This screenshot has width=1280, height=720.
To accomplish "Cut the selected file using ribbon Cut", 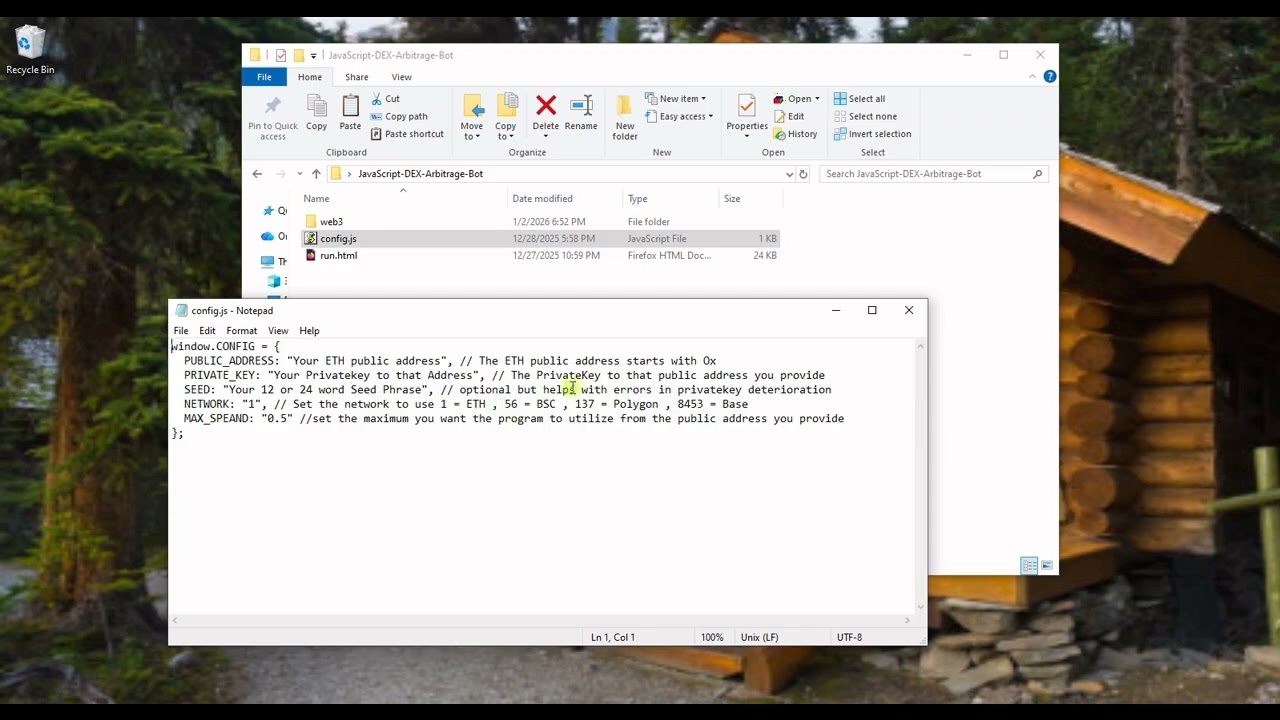I will [385, 99].
